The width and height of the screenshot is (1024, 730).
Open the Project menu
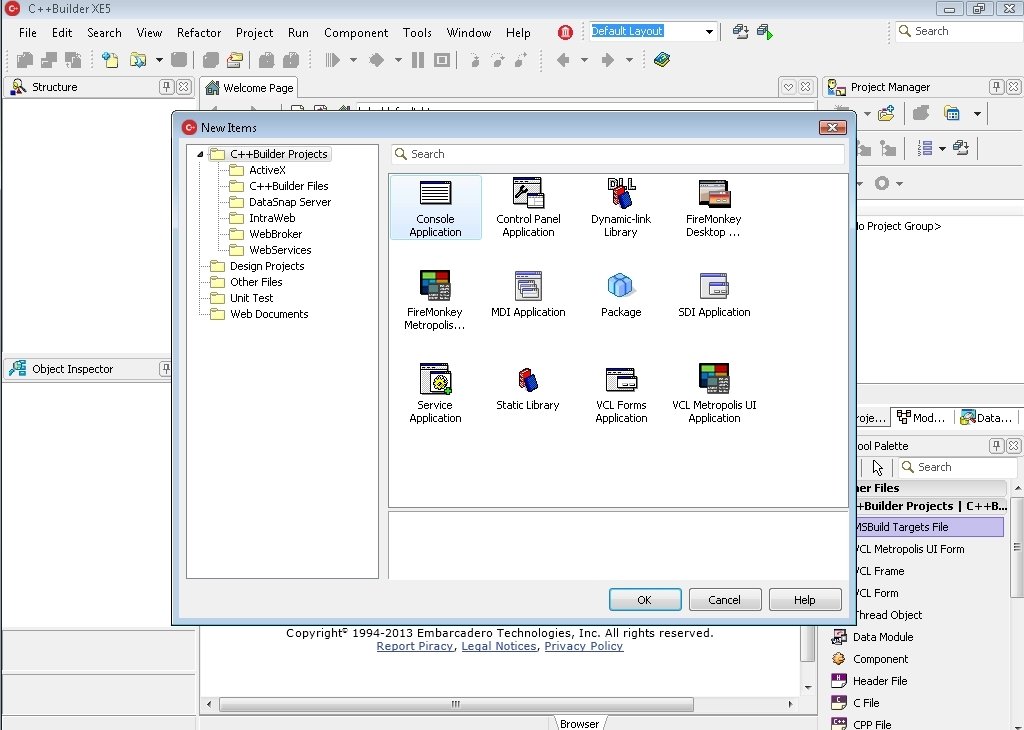[x=254, y=33]
